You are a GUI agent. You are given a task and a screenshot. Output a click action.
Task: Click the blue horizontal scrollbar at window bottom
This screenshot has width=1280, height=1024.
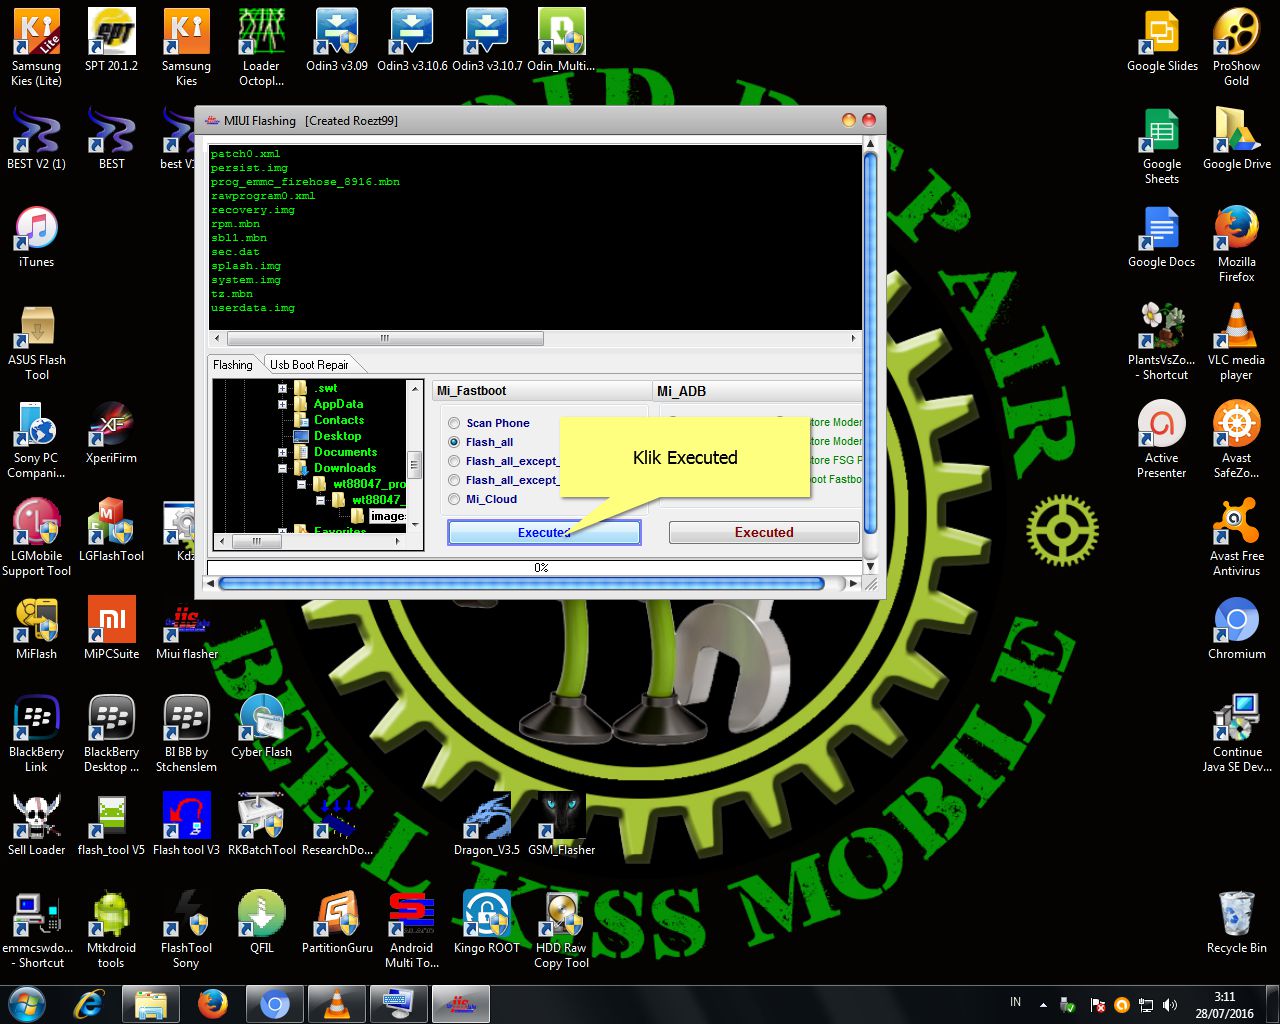[x=521, y=584]
